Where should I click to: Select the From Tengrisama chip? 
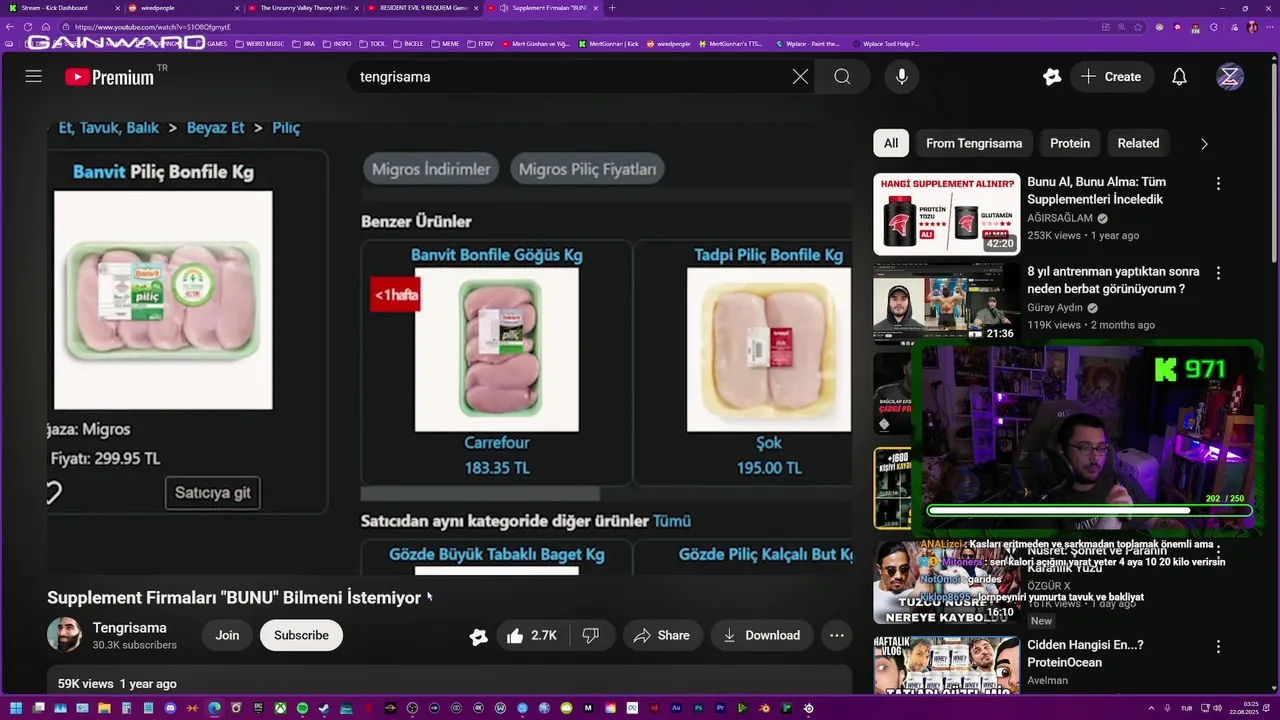pos(974,143)
